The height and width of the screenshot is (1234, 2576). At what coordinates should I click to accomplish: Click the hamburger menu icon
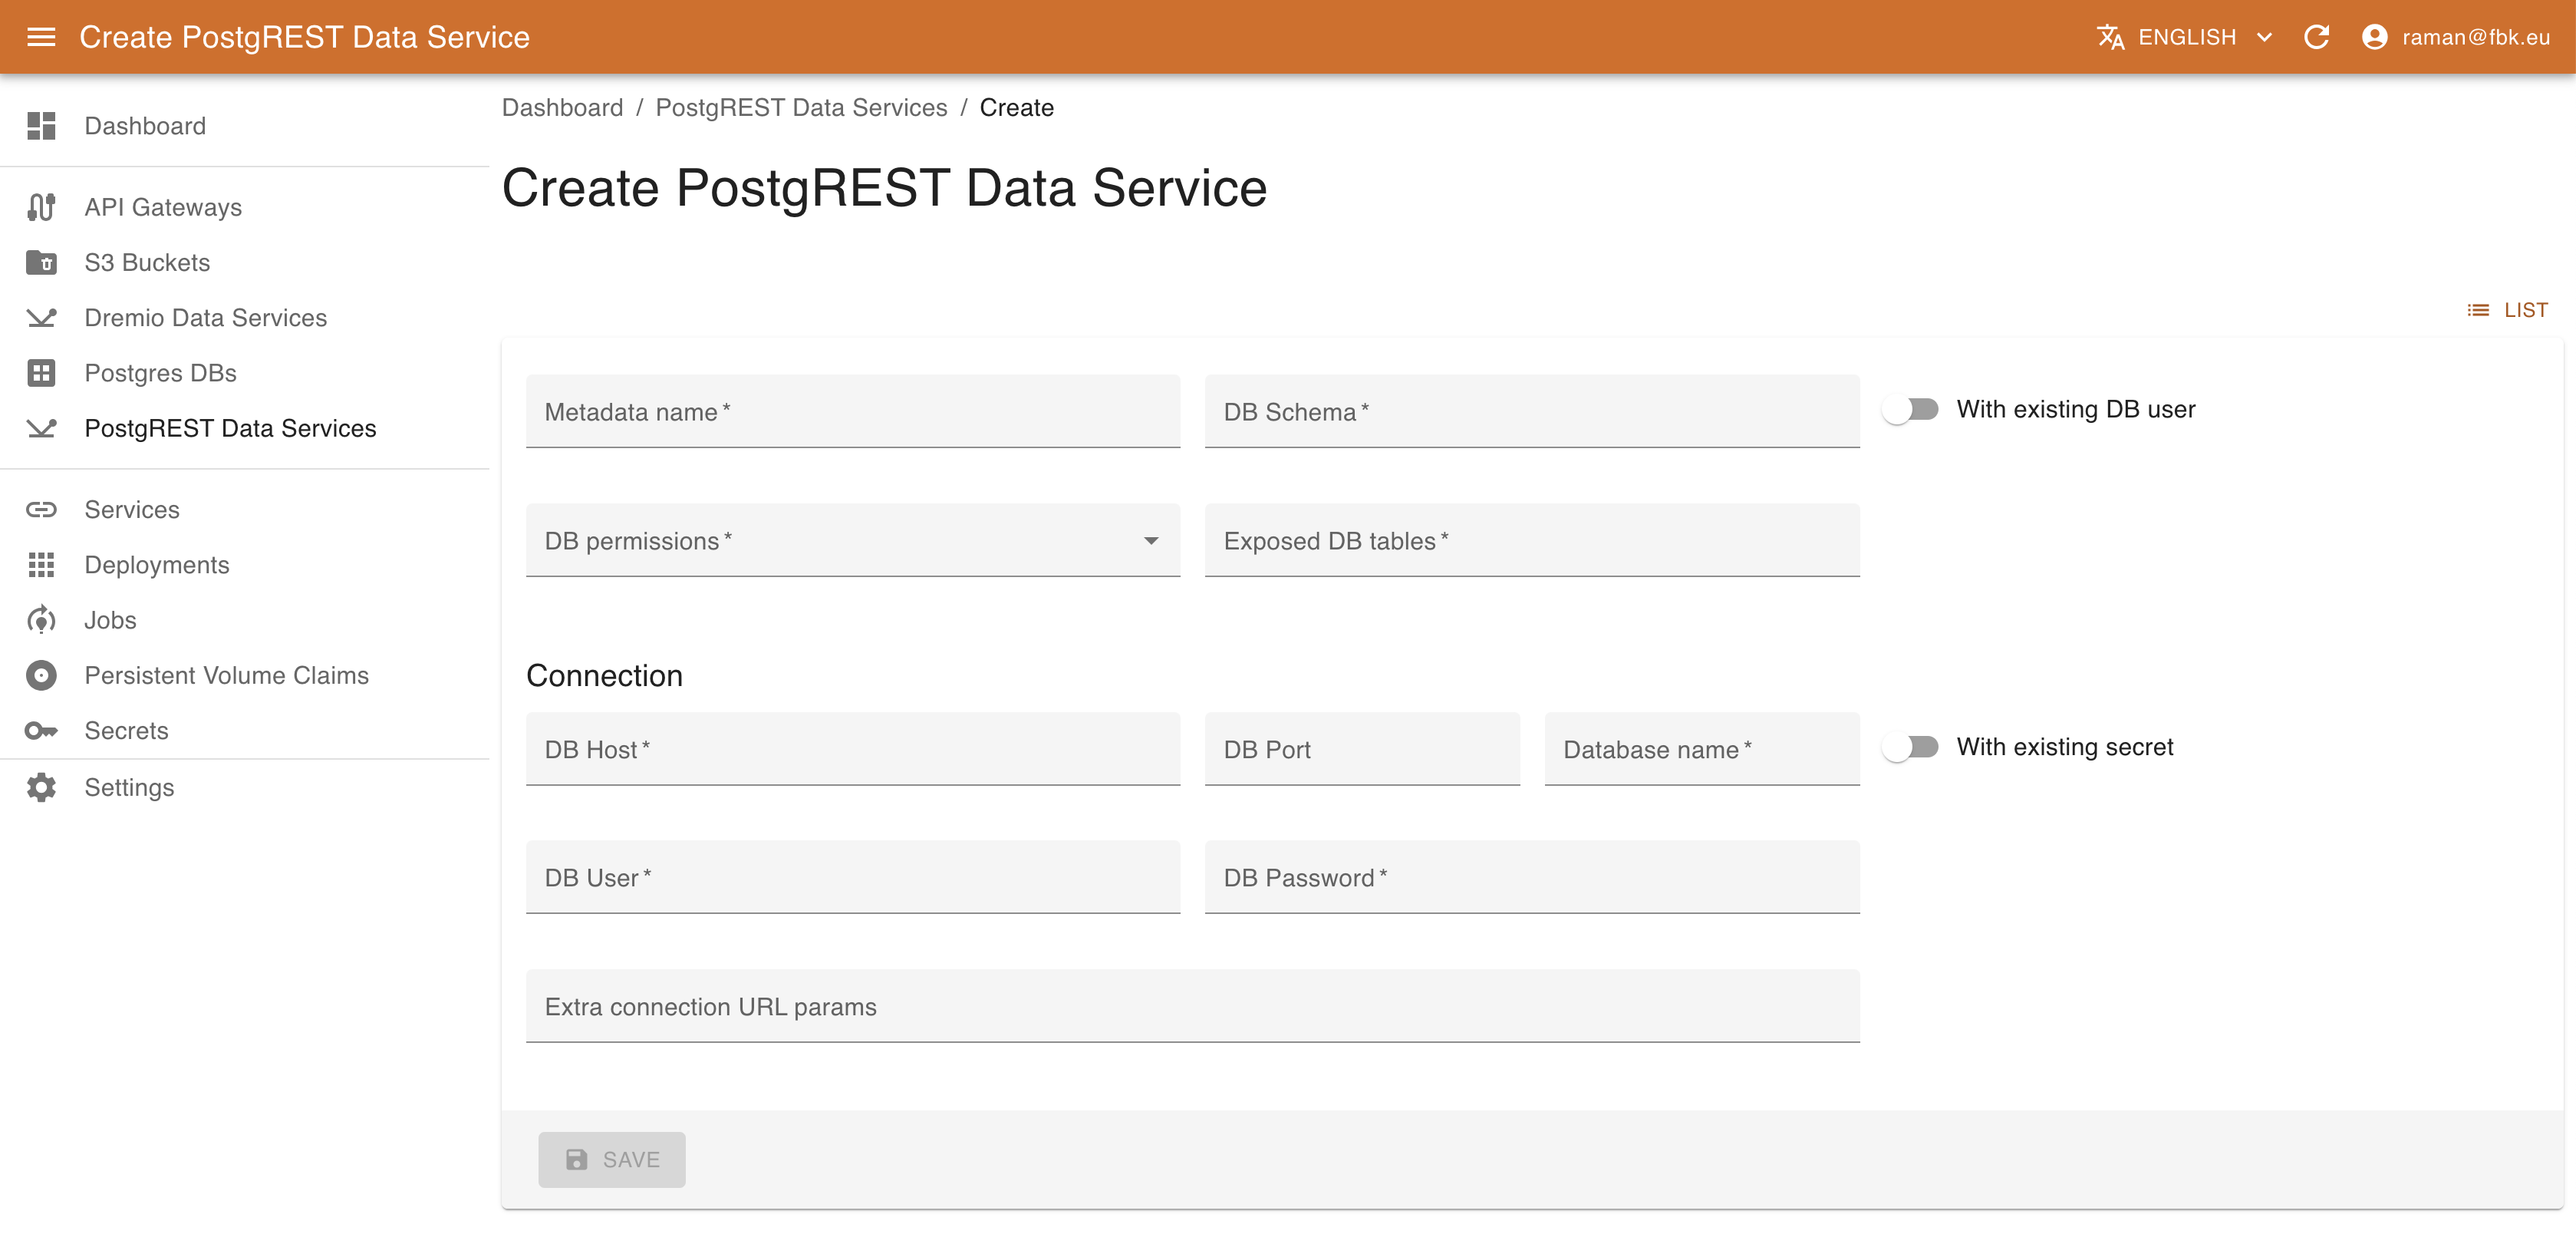pos(41,37)
